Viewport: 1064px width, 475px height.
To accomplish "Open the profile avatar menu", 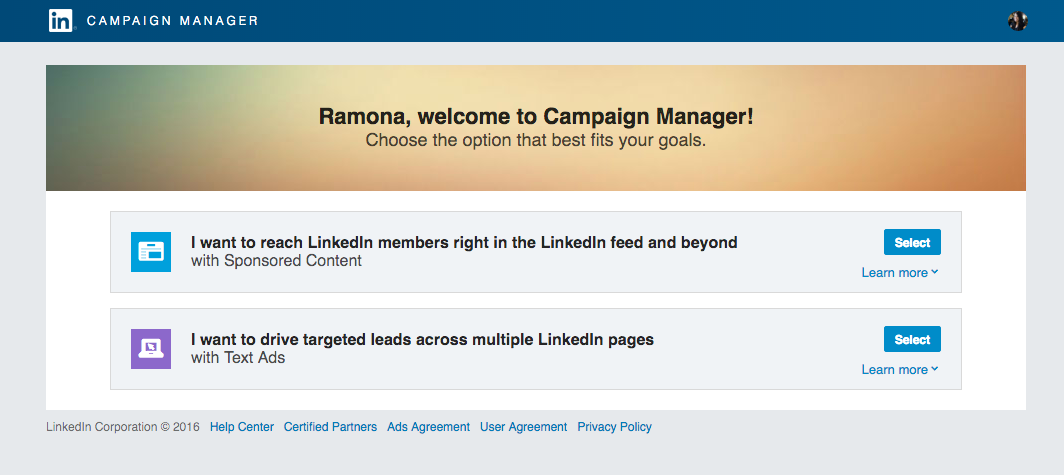I will (1017, 21).
